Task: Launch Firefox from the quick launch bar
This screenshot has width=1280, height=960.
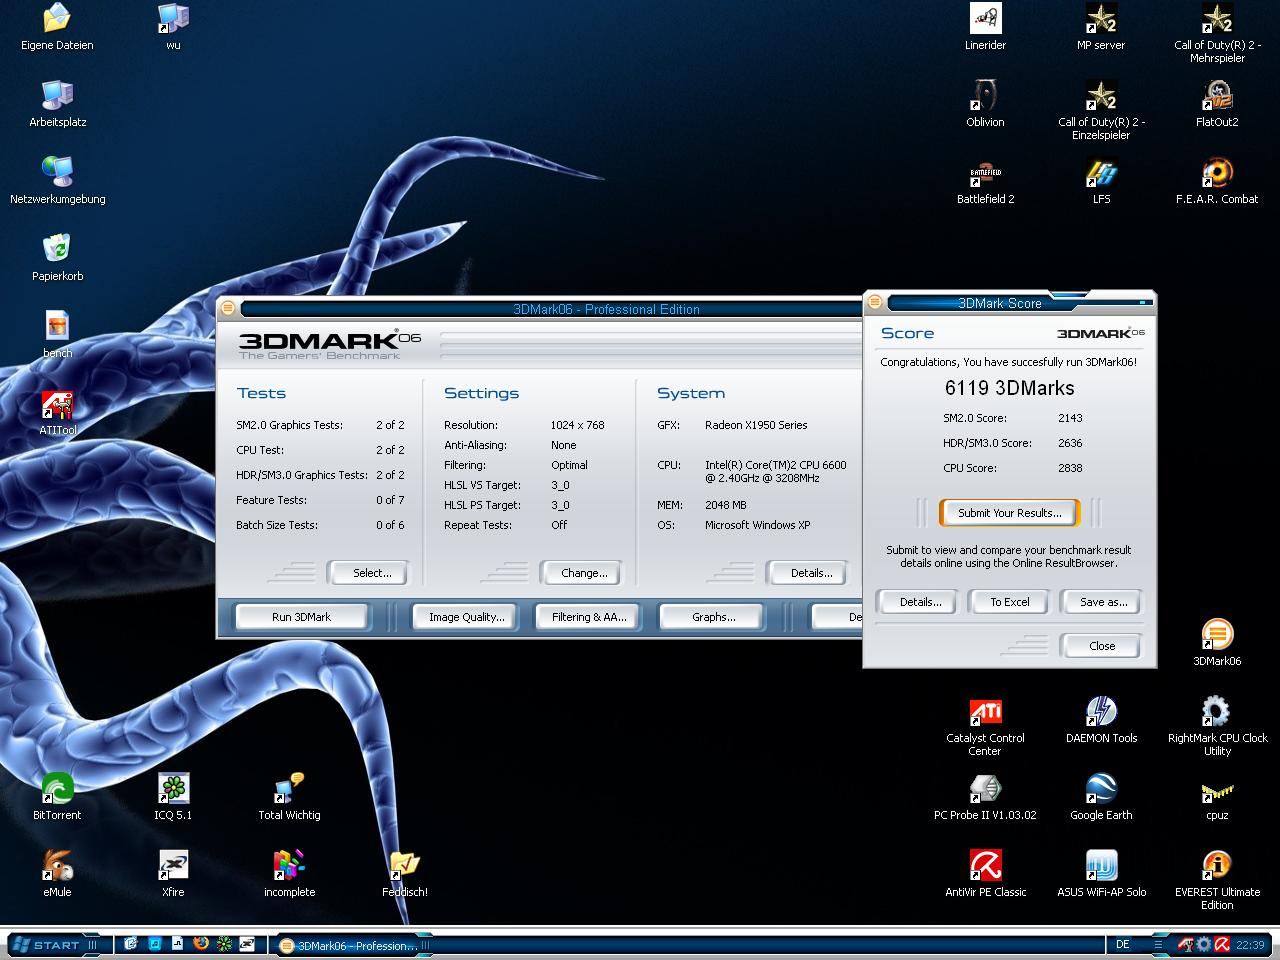Action: [x=201, y=943]
